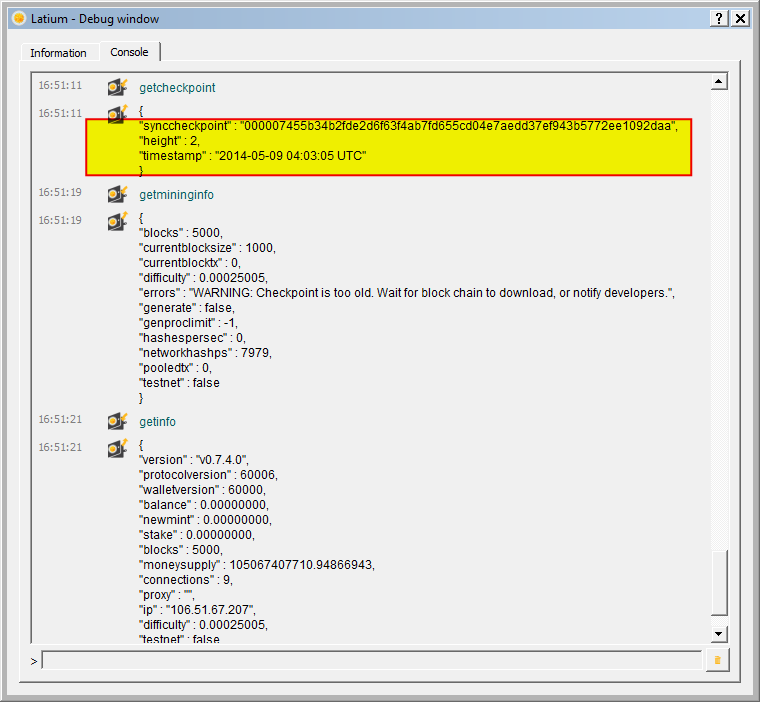Click the "testnet" : false line in getmininginfo
The image size is (760, 702).
(x=179, y=383)
